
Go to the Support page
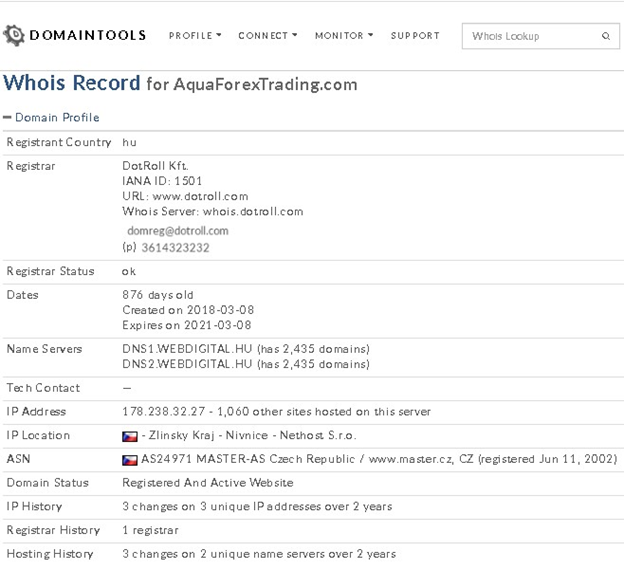click(415, 35)
